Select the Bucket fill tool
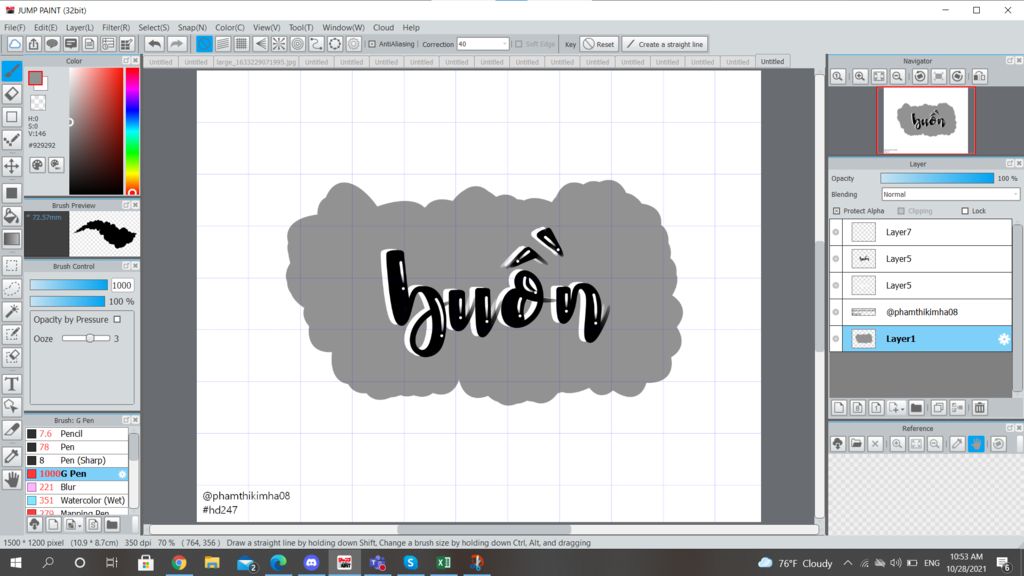1024x576 pixels. [12, 216]
